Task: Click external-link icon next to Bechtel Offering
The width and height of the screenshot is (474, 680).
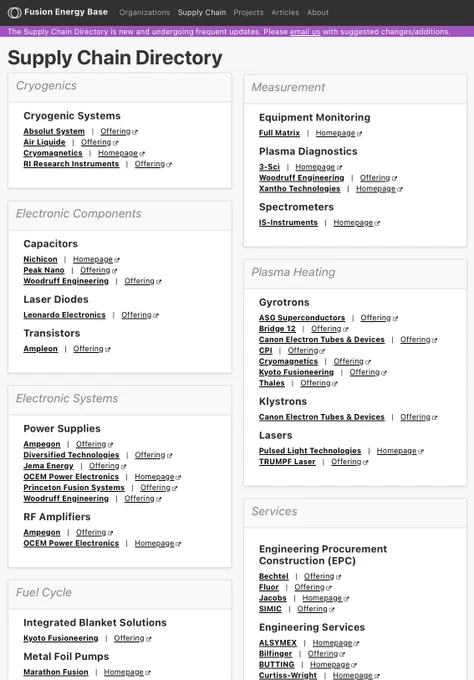Action: tap(338, 577)
